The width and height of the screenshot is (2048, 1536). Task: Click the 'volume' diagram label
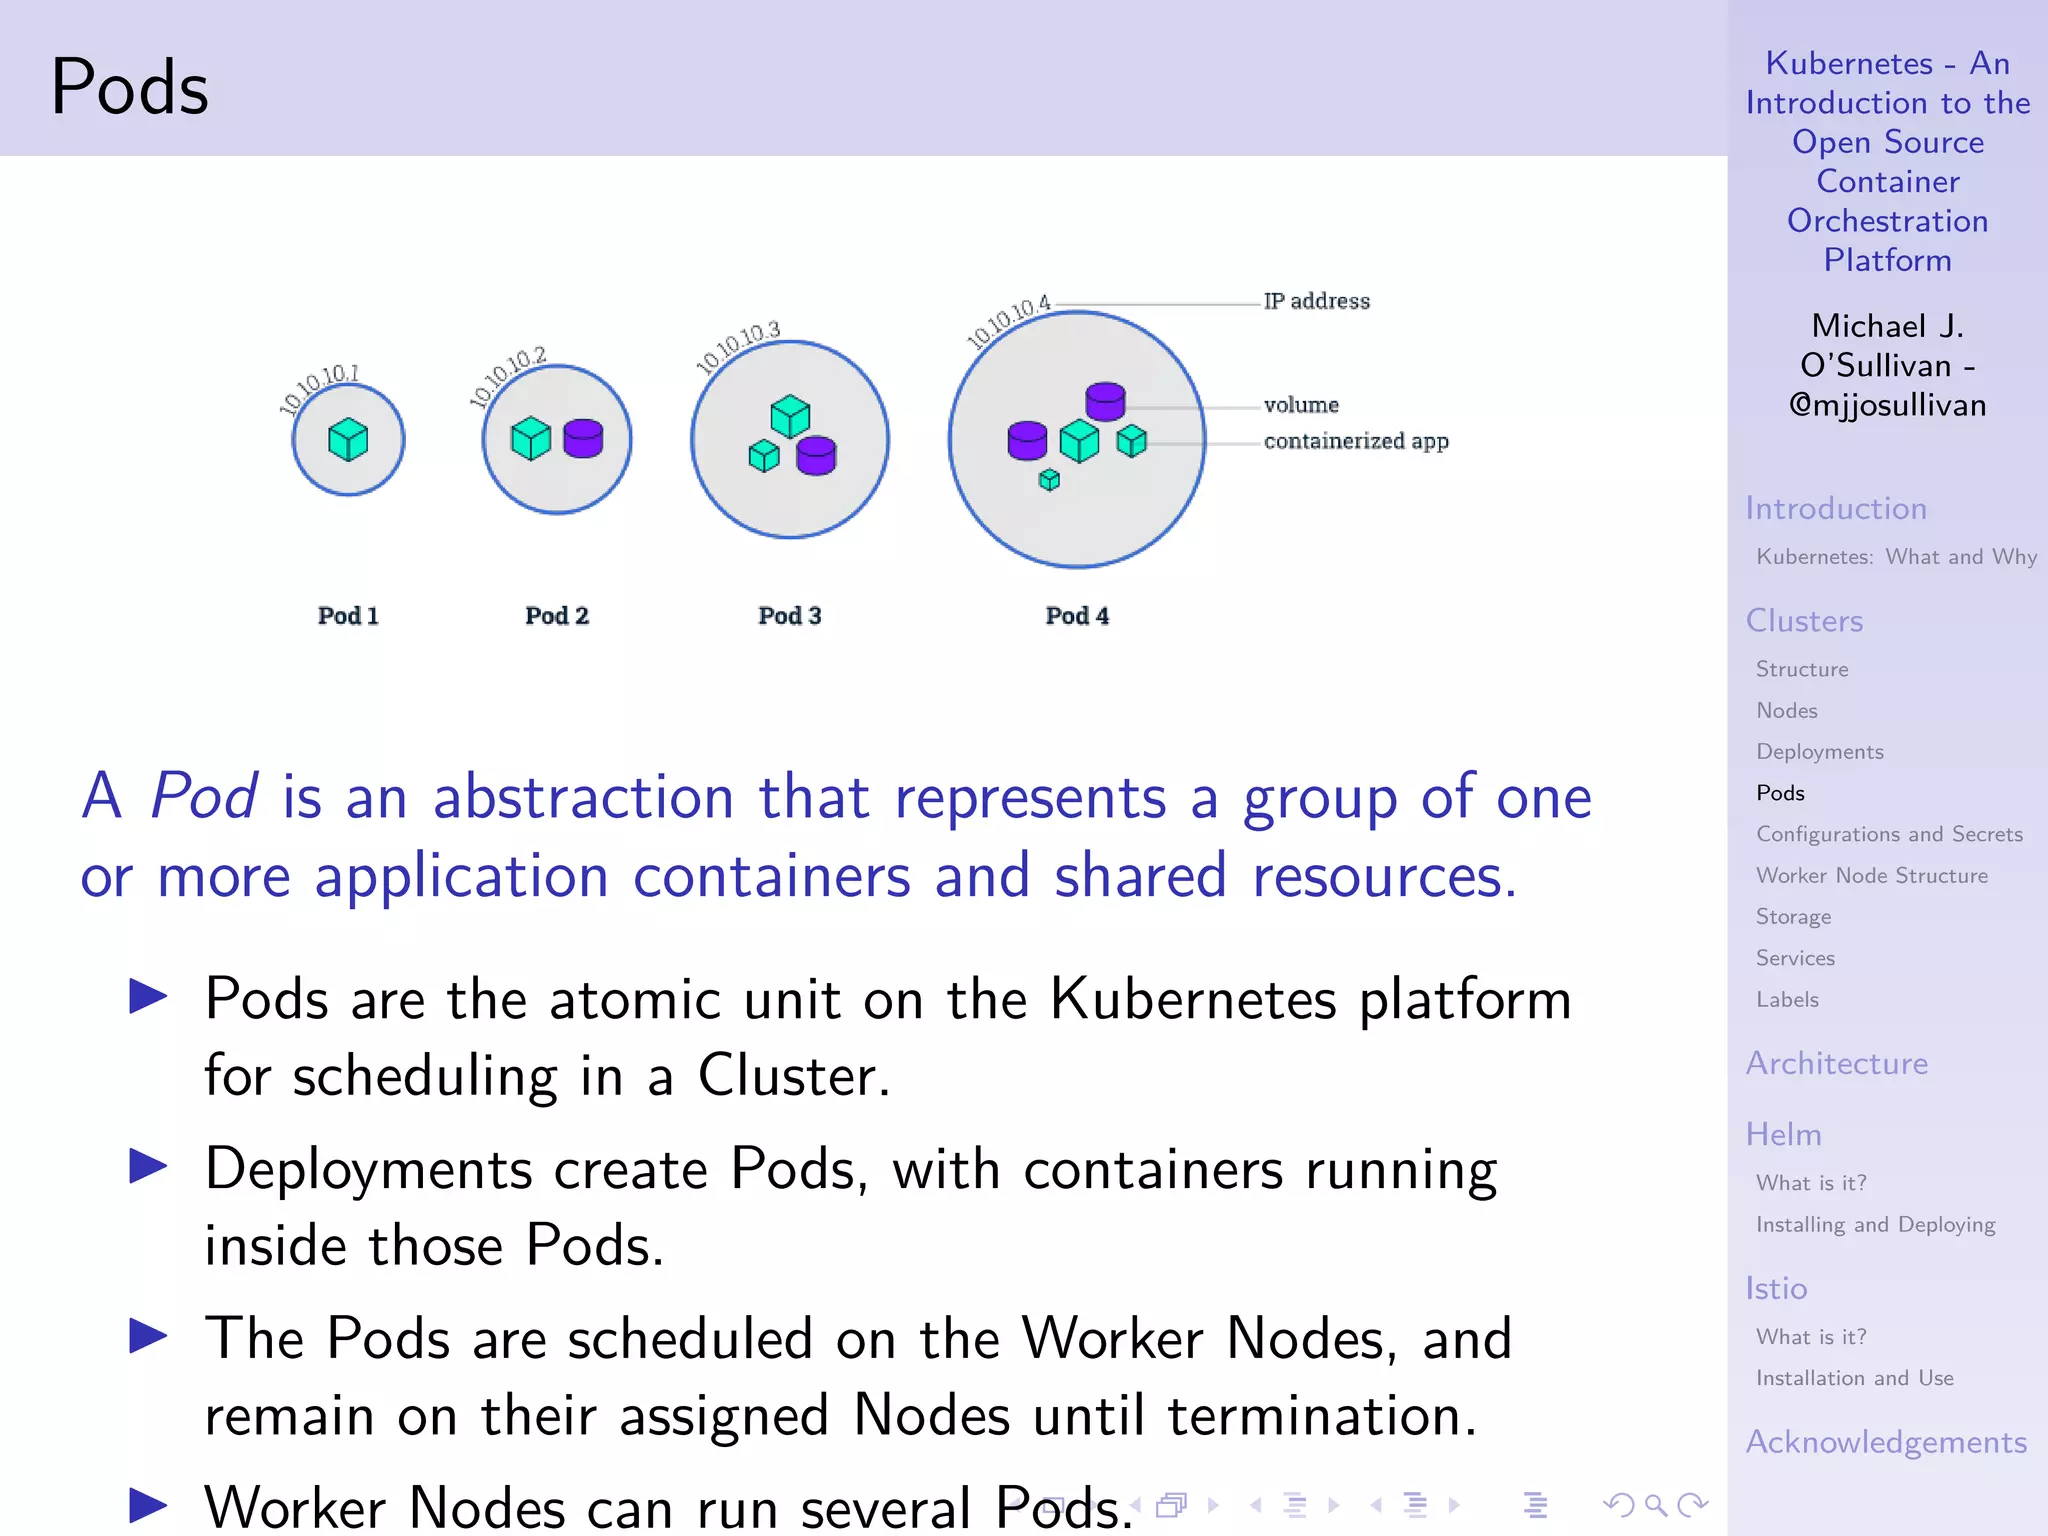click(x=1301, y=405)
